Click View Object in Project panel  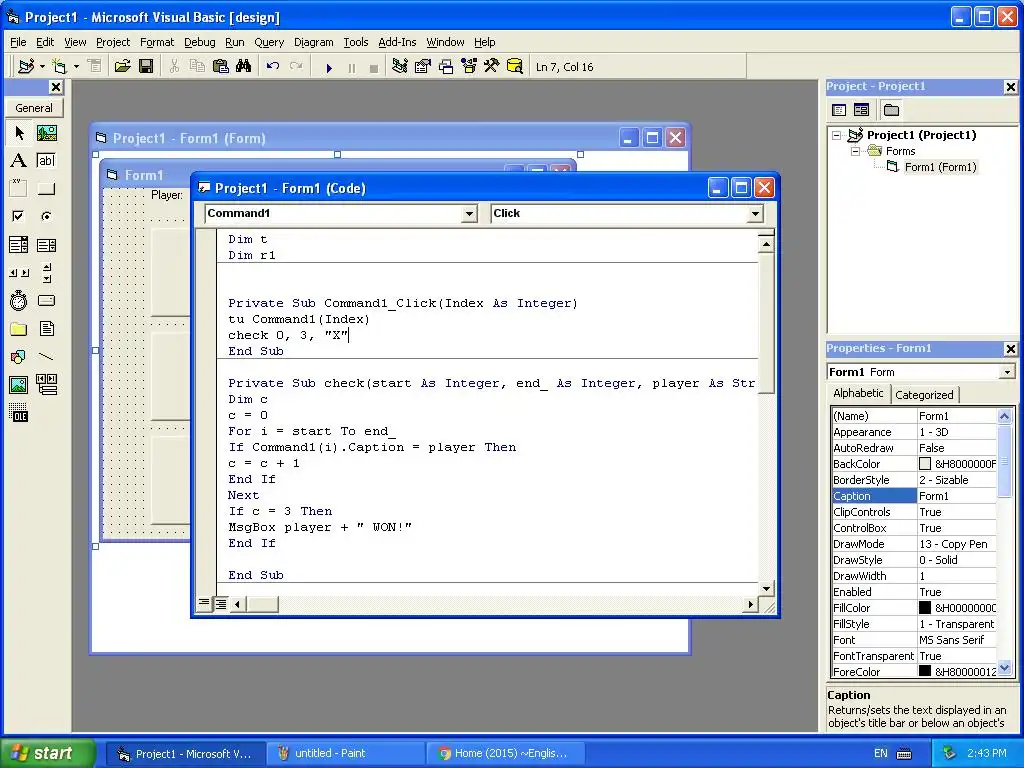pyautogui.click(x=861, y=110)
